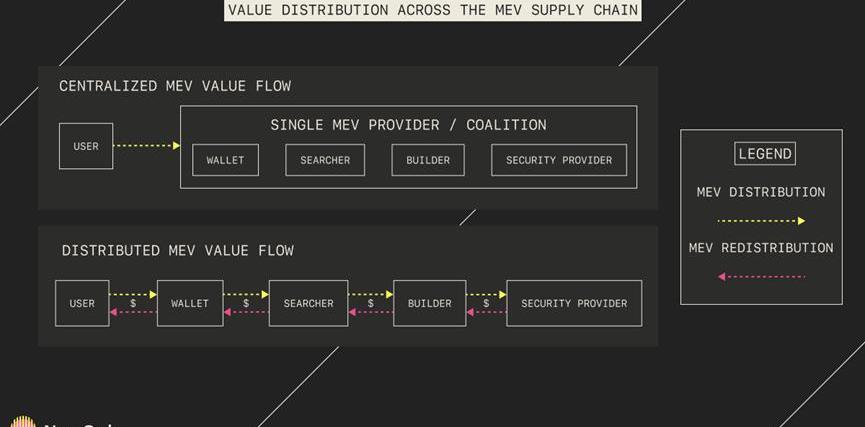Select the BUILDER box in distributed flow
This screenshot has width=865, height=427.
click(430, 303)
